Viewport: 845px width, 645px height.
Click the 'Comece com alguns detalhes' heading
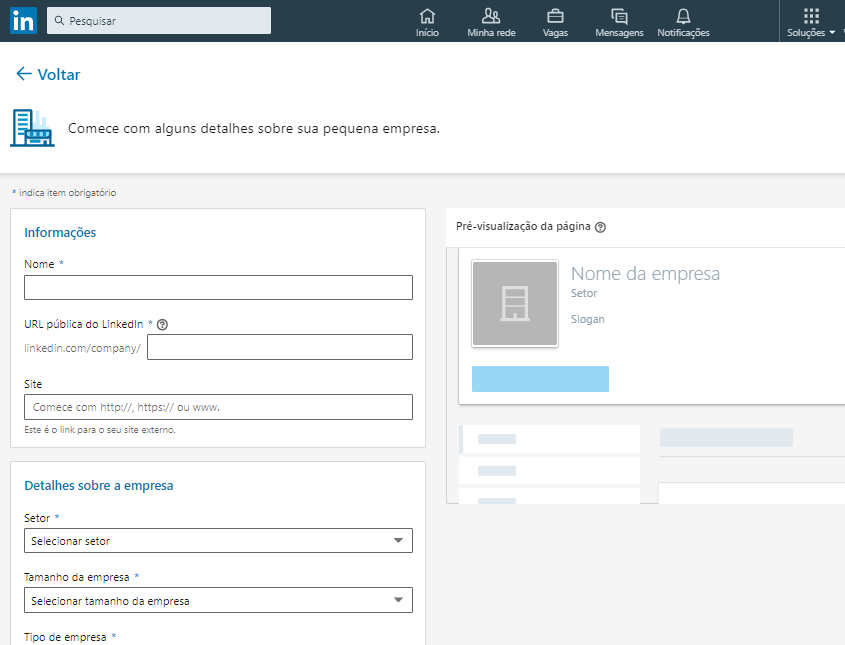tap(254, 129)
